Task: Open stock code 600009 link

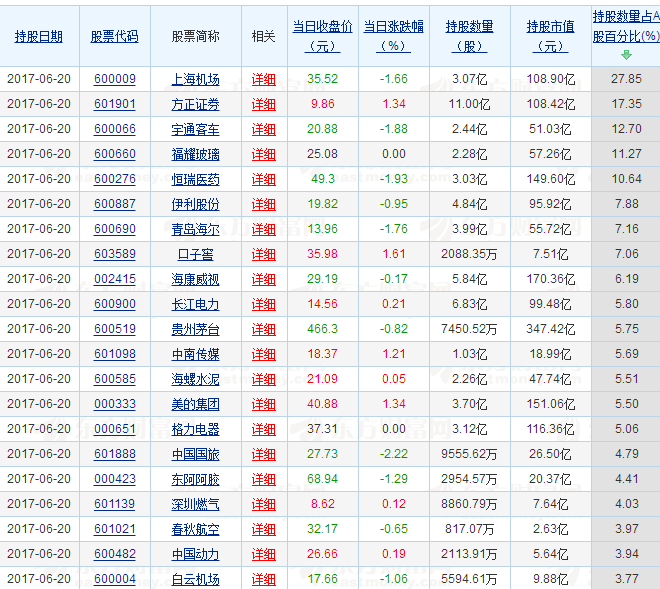Action: pos(114,79)
